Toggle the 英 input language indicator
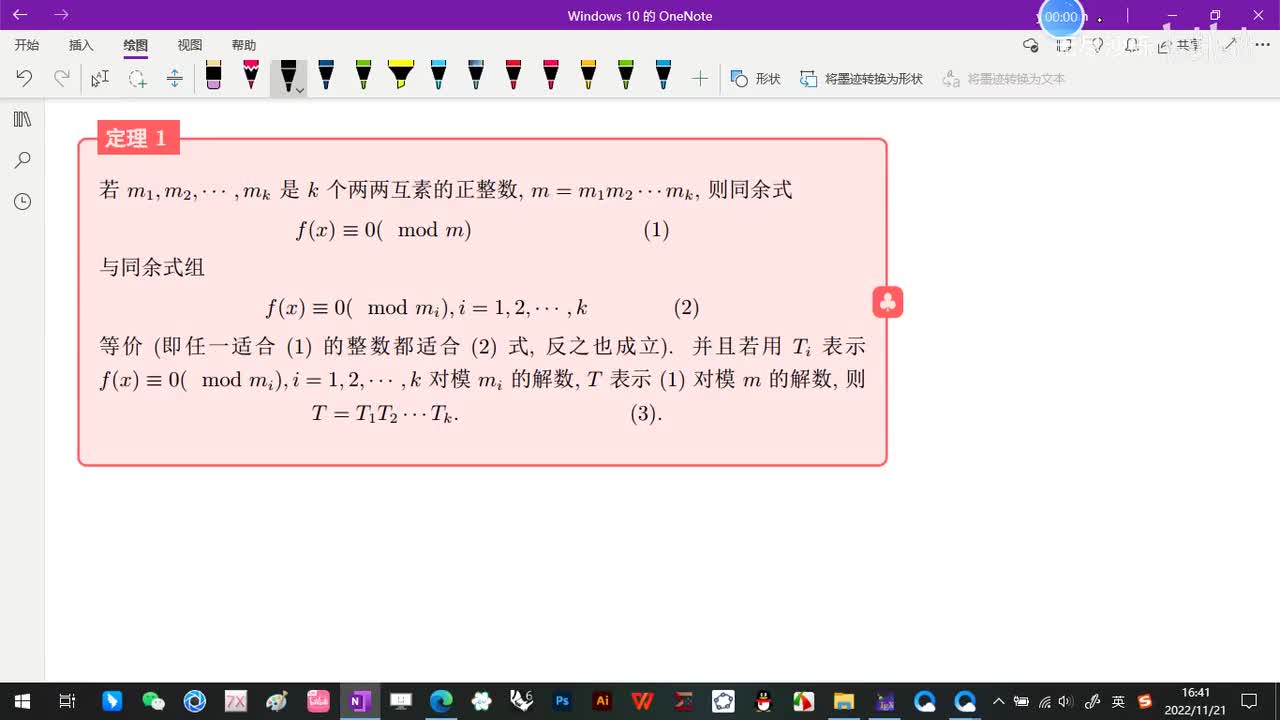Image resolution: width=1280 pixels, height=720 pixels. point(1118,701)
